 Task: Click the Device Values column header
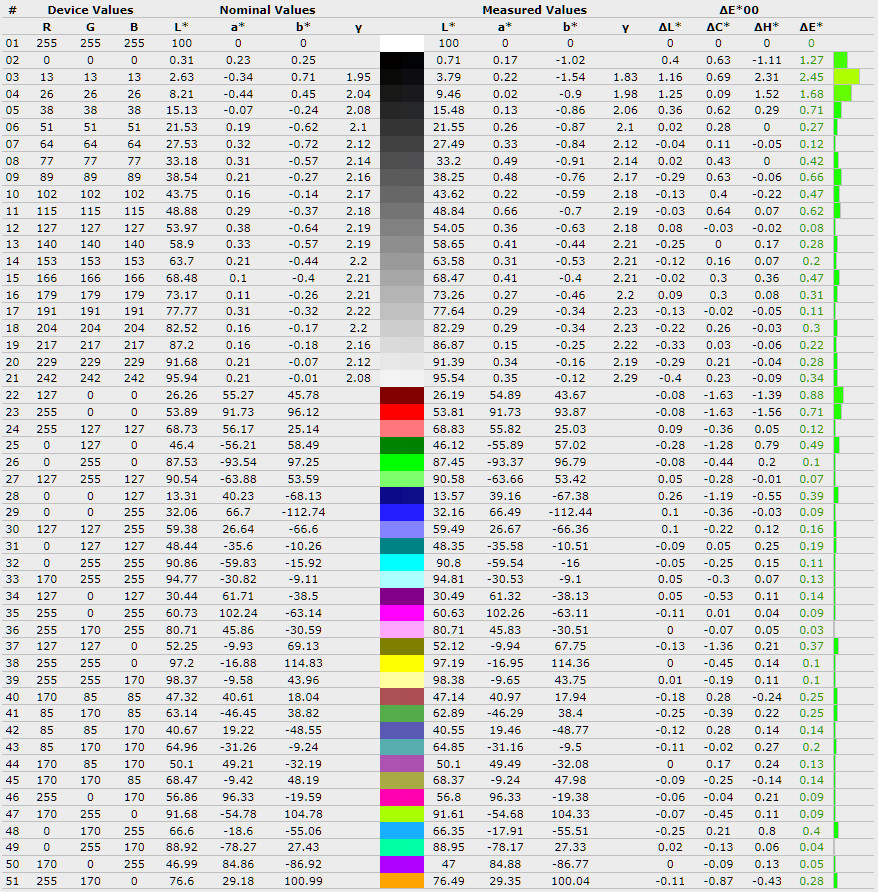90,10
